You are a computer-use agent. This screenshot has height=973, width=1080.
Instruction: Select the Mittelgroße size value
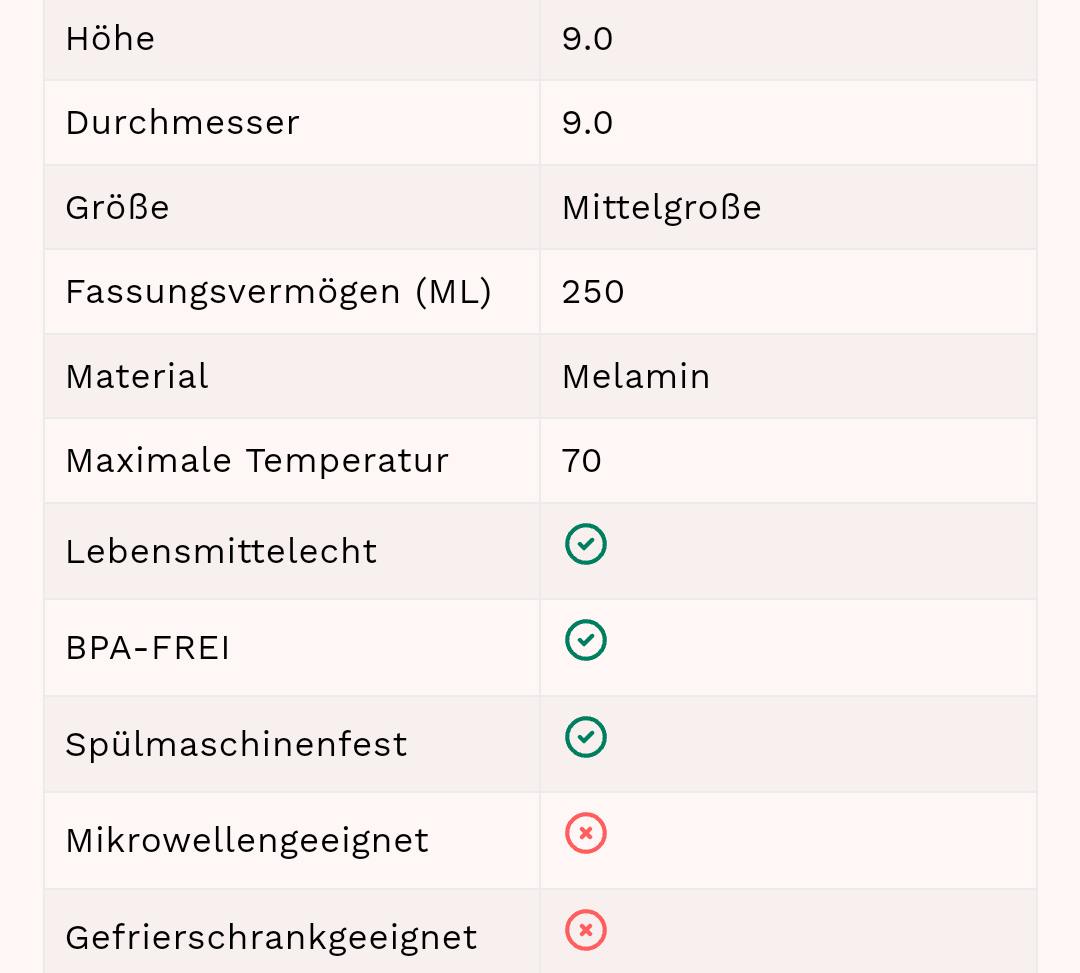(661, 208)
